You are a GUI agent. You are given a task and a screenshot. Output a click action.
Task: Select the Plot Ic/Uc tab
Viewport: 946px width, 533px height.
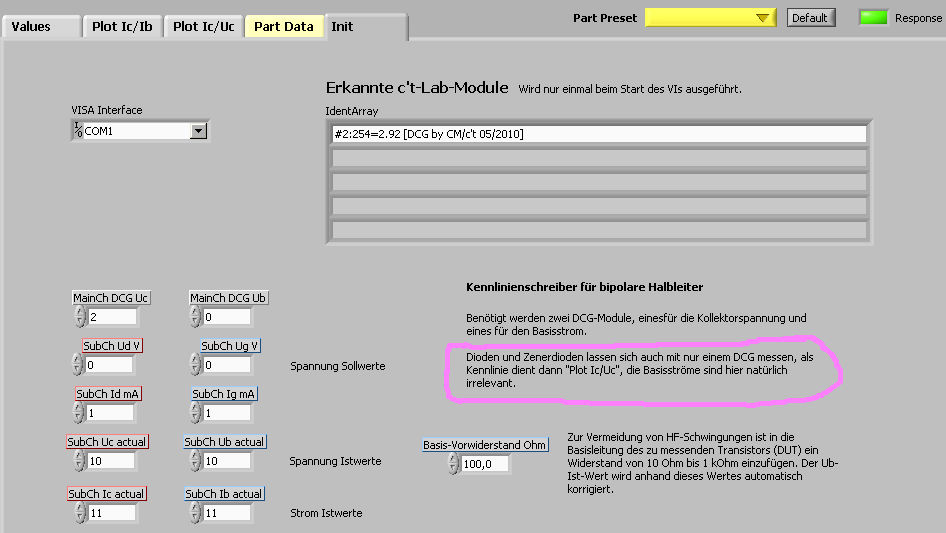[204, 27]
